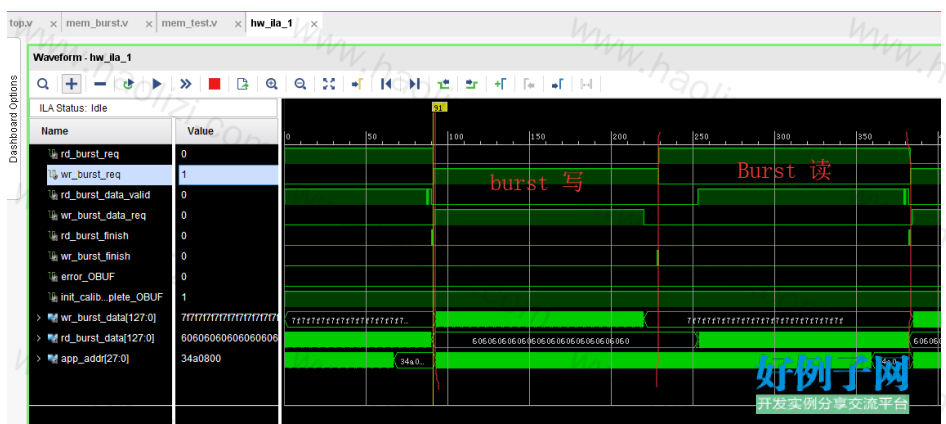Image resolution: width=946 pixels, height=424 pixels.
Task: Expand the rd_burst_data[127:0] bus
Action: [x=39, y=338]
